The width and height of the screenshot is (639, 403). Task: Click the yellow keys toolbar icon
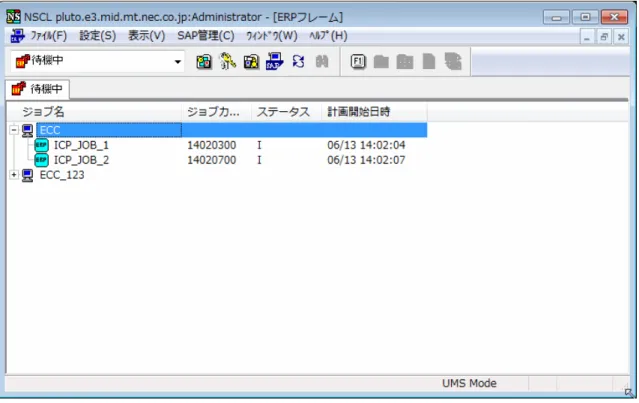coord(227,62)
